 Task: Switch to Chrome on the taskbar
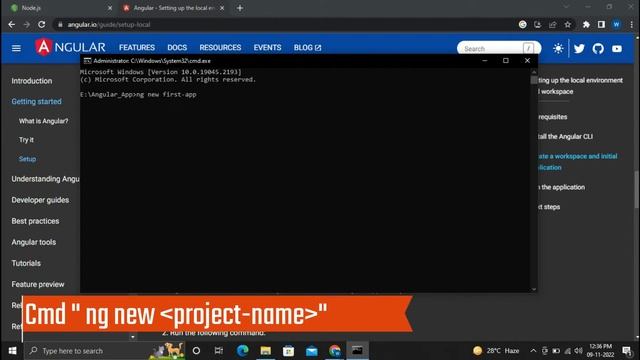(335, 351)
